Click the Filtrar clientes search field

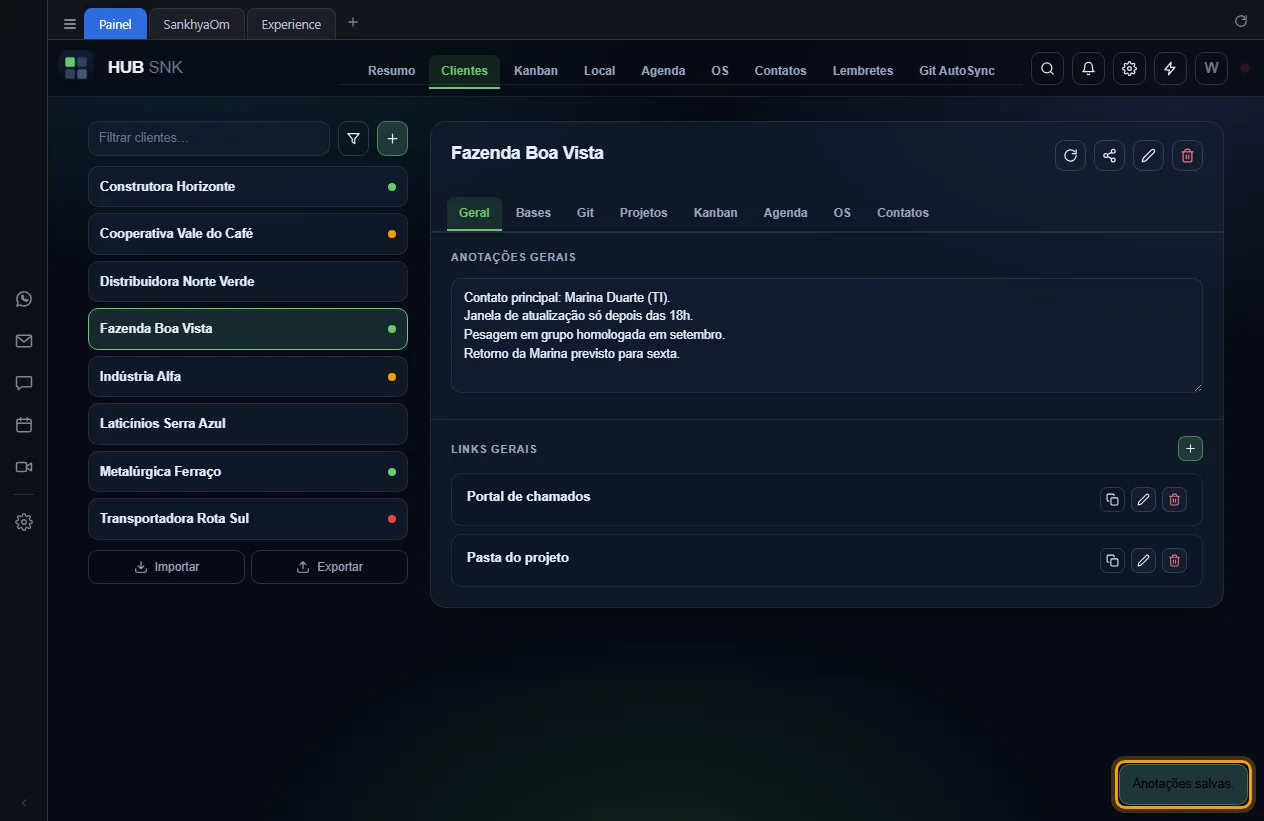(x=209, y=139)
